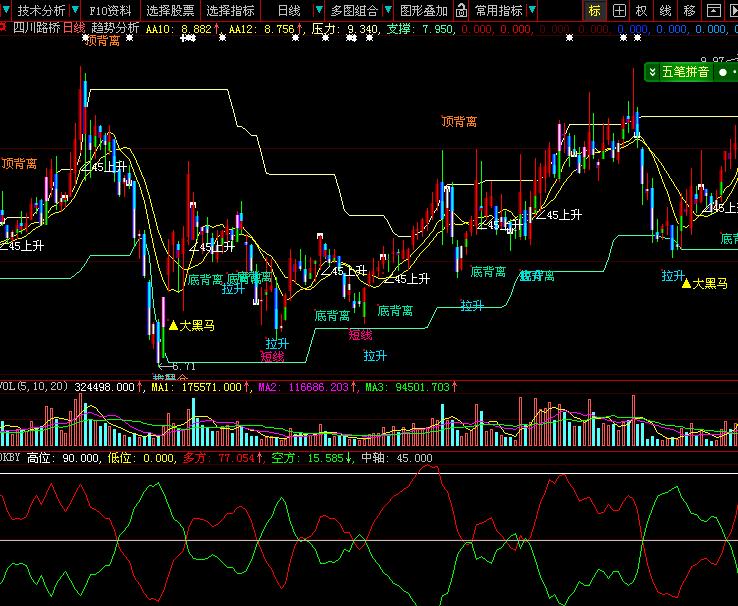738x606 pixels.
Task: Toggle the 标 indicator marker button
Action: (x=595, y=11)
